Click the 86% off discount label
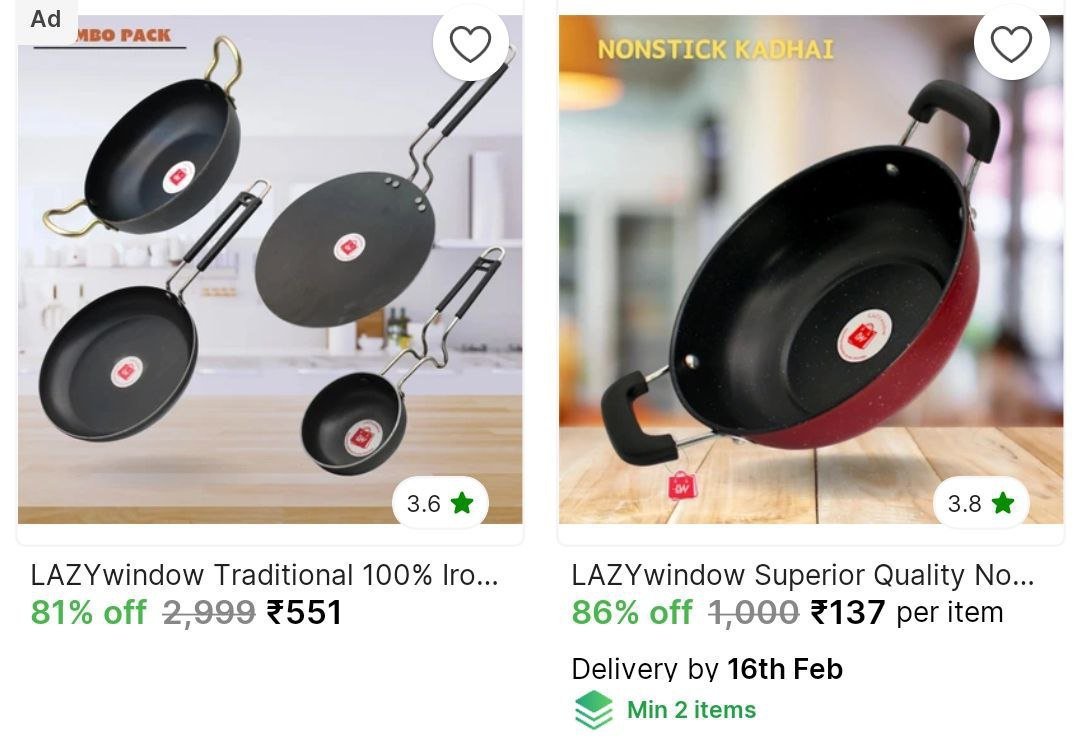The width and height of the screenshot is (1080, 739). point(631,612)
